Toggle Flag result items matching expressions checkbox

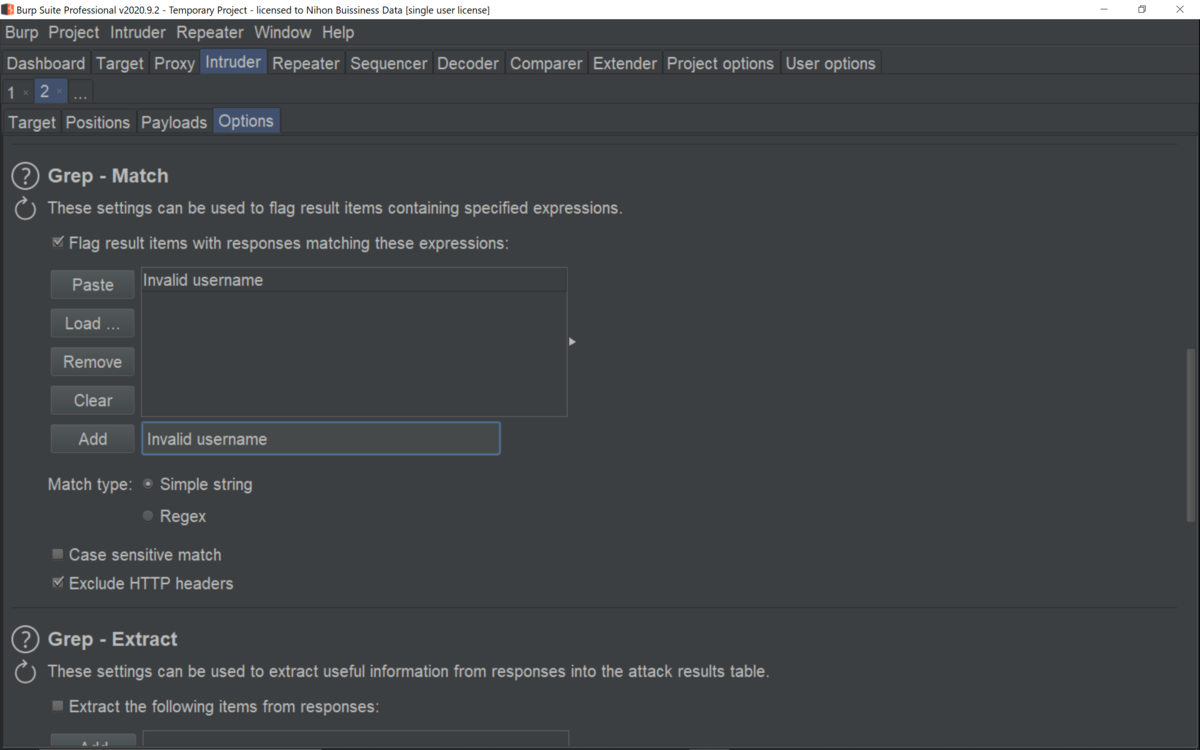click(58, 242)
